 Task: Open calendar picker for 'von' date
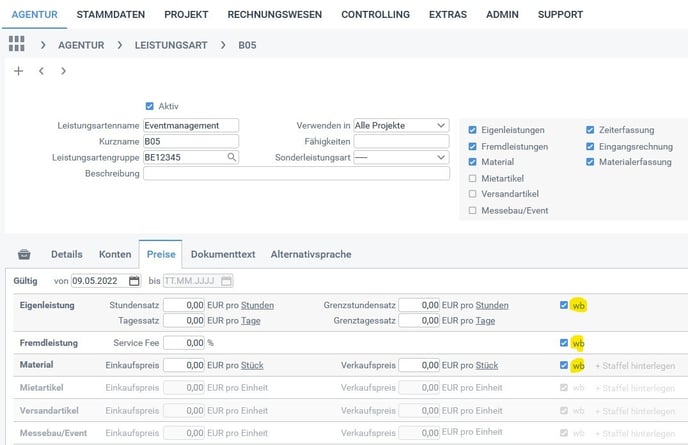pyautogui.click(x=134, y=281)
